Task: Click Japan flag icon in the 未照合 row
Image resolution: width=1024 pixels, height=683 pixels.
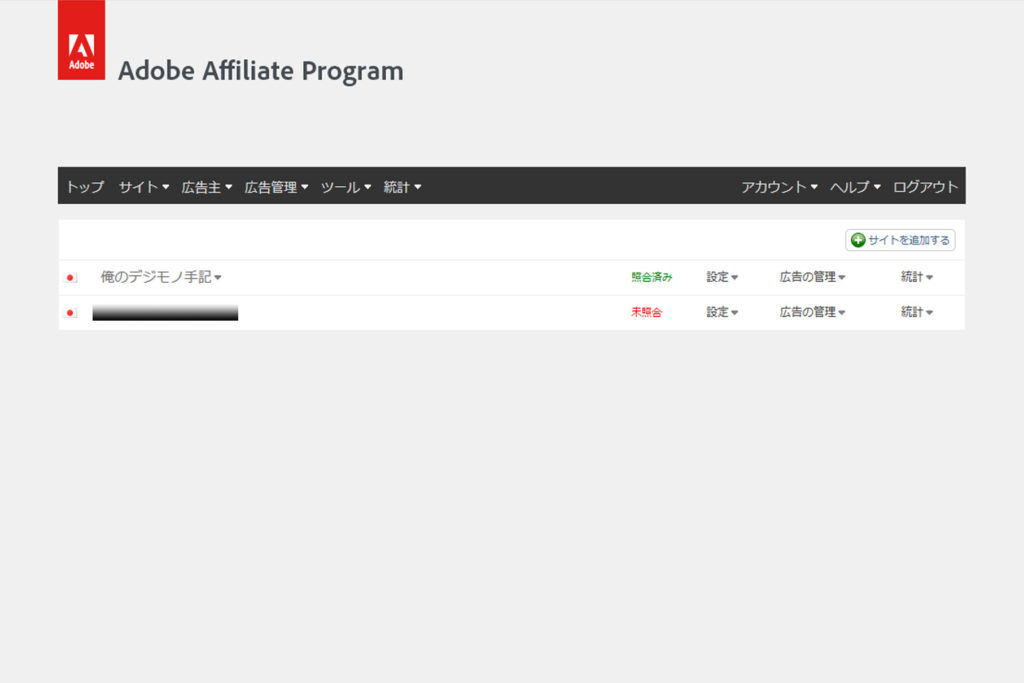Action: tap(71, 313)
